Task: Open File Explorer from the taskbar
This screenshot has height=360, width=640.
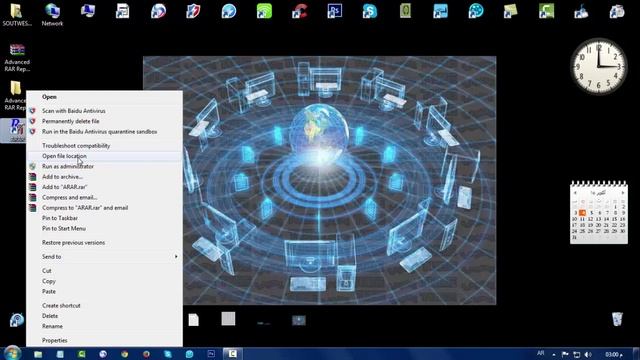Action: point(38,354)
